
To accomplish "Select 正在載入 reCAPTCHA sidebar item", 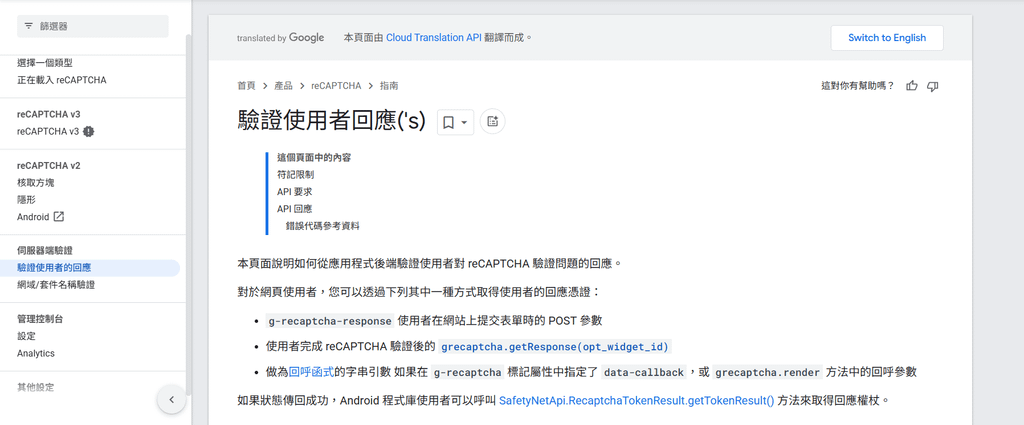I will tap(61, 80).
